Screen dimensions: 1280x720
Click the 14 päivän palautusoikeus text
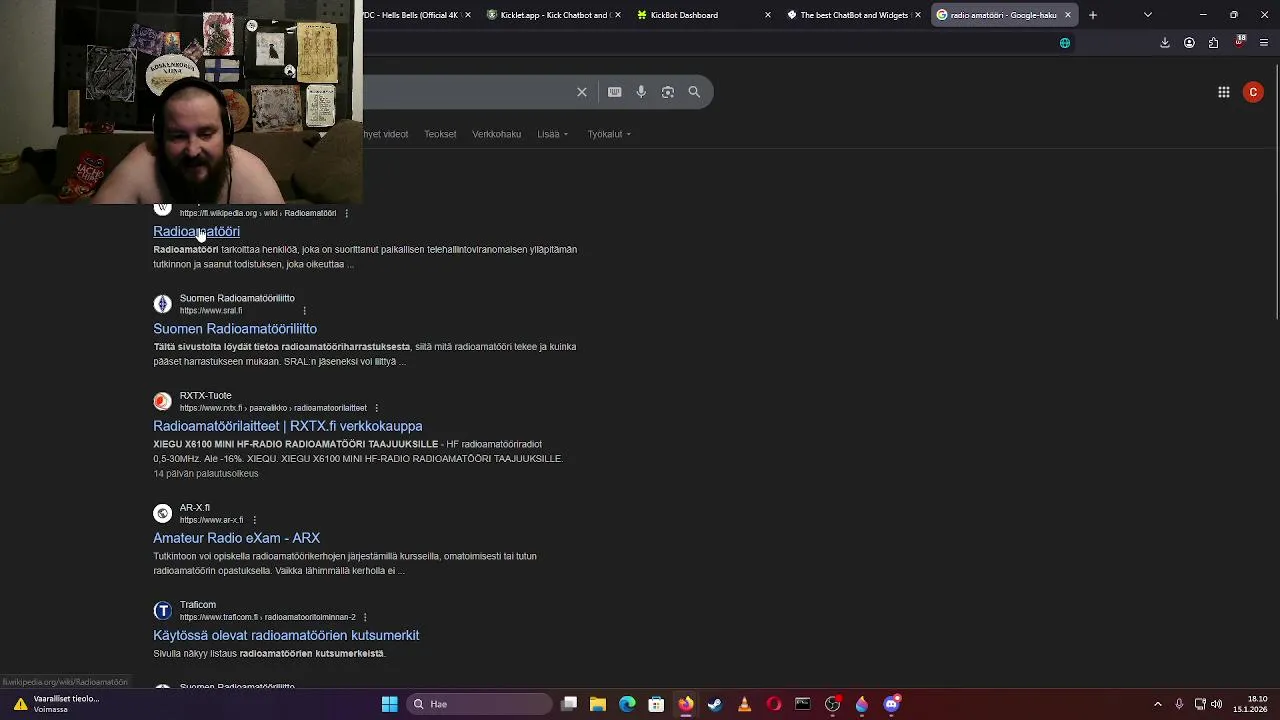click(206, 474)
